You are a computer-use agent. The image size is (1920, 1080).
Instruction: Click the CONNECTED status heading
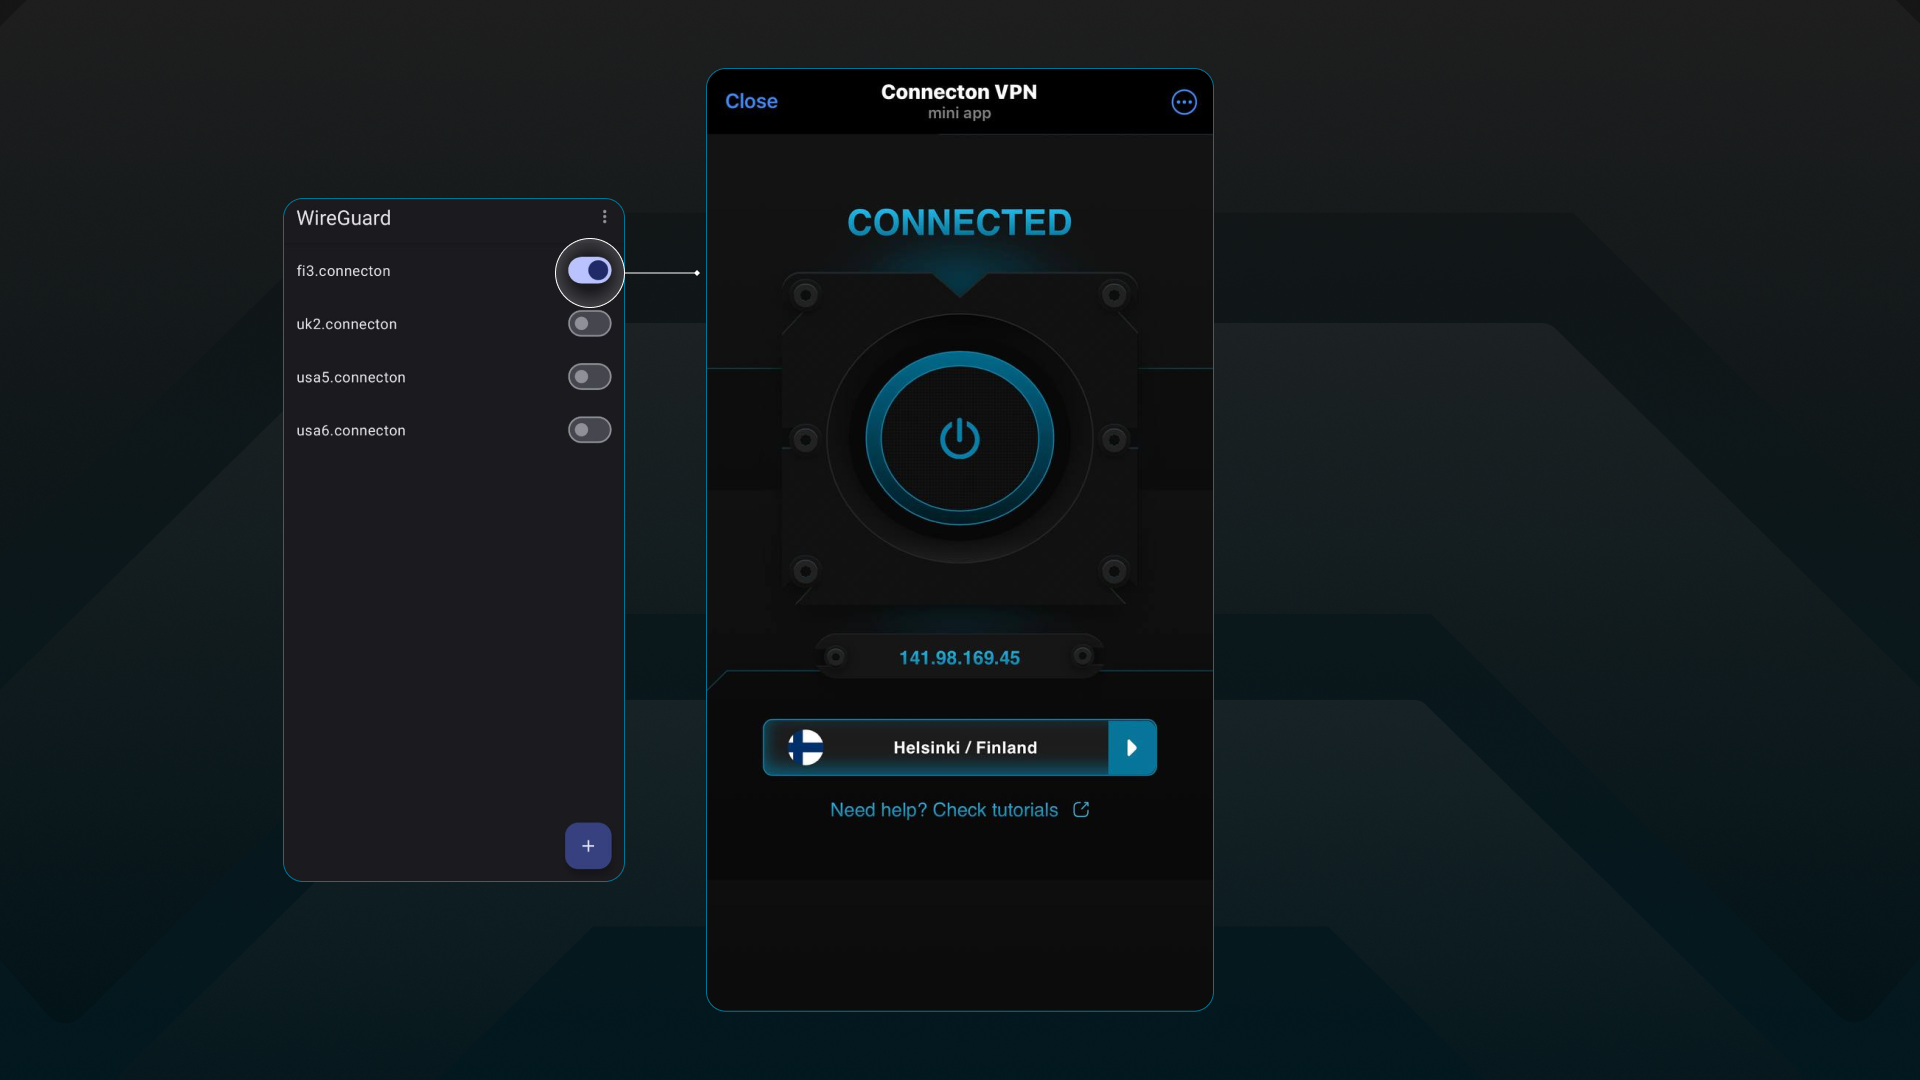click(x=959, y=222)
